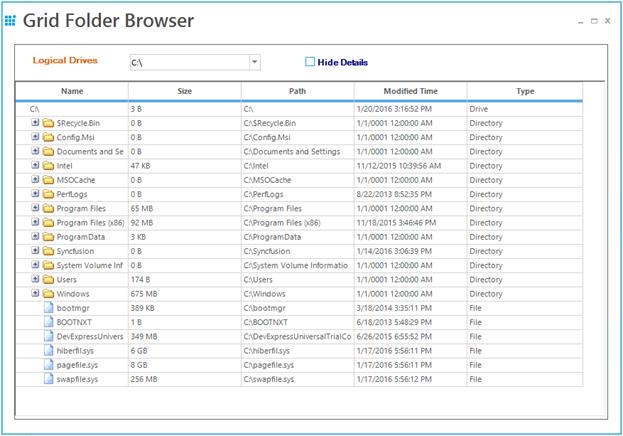
Task: Select the 349 MB size cell
Action: (x=185, y=337)
